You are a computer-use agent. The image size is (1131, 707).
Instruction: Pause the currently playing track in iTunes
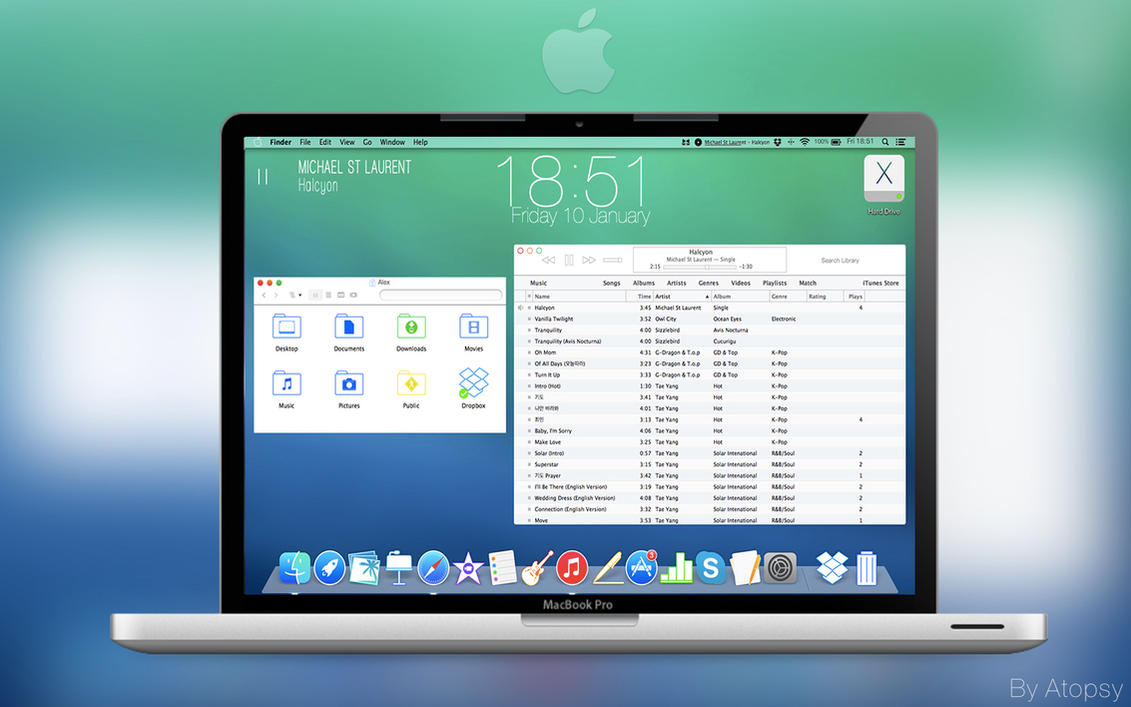pyautogui.click(x=568, y=259)
